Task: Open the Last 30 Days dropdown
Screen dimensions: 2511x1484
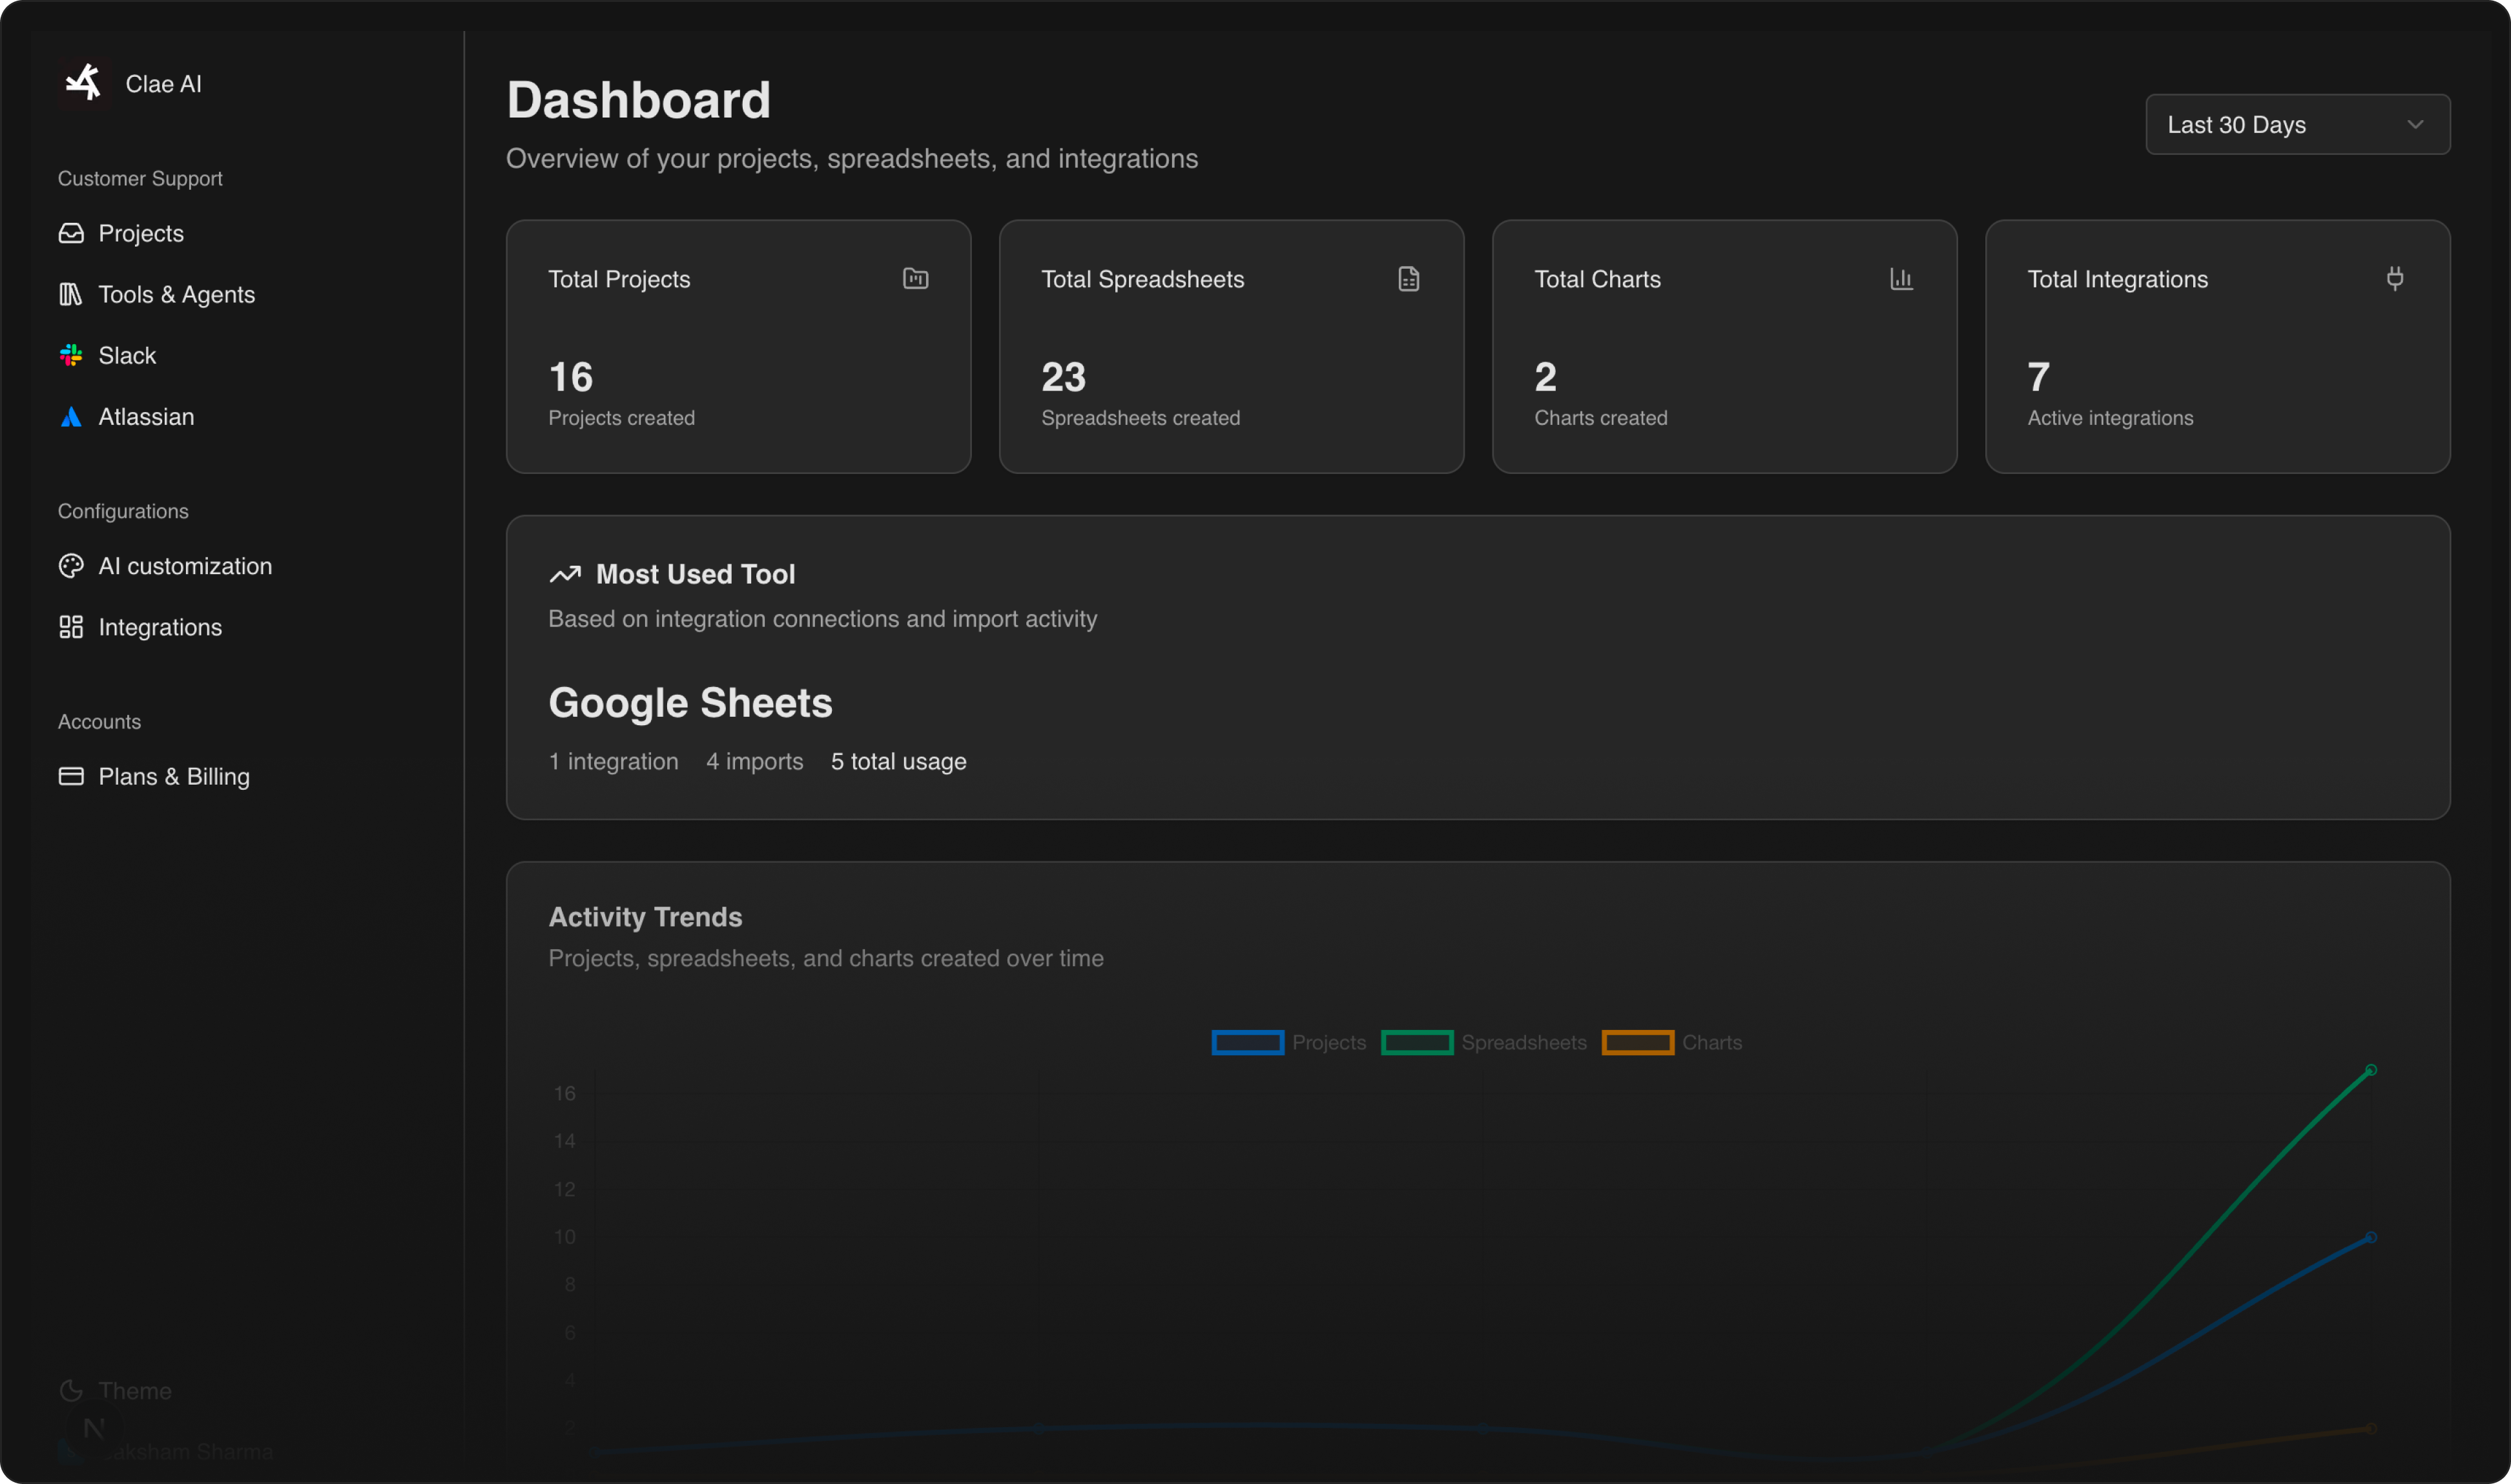Action: (2296, 124)
